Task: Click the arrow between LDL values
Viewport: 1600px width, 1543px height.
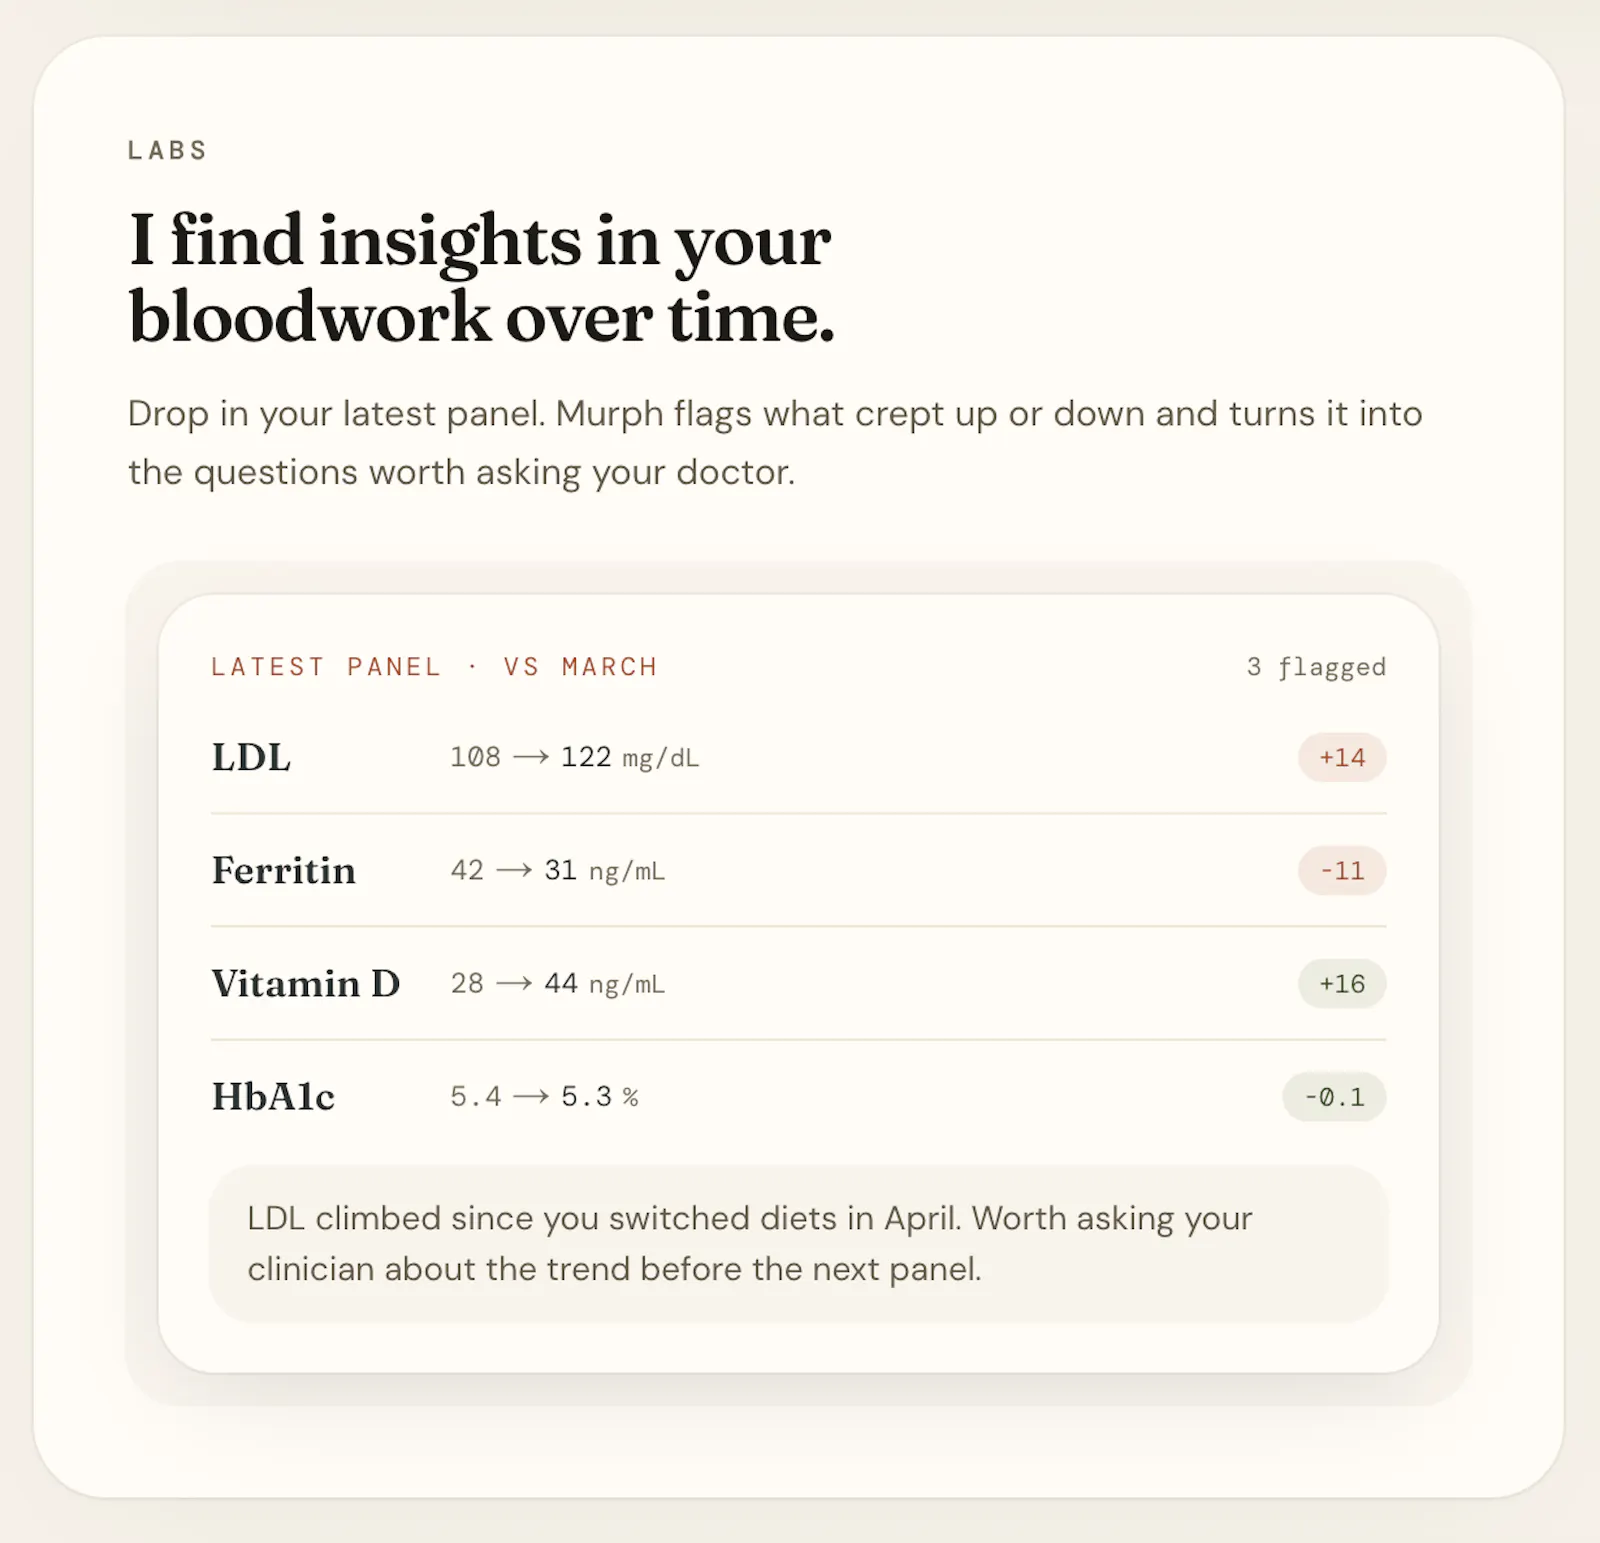Action: click(530, 757)
